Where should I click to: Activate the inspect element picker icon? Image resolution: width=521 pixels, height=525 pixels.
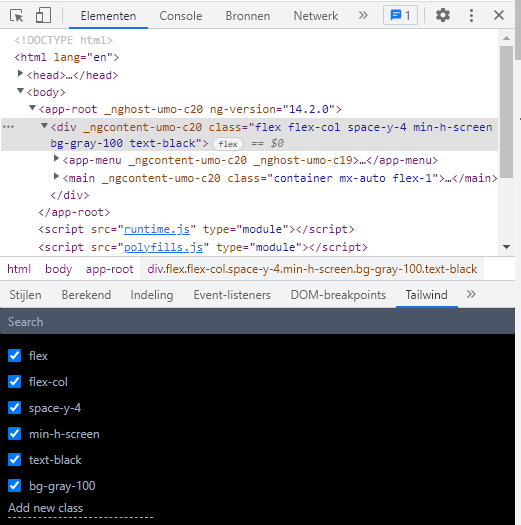click(x=16, y=15)
